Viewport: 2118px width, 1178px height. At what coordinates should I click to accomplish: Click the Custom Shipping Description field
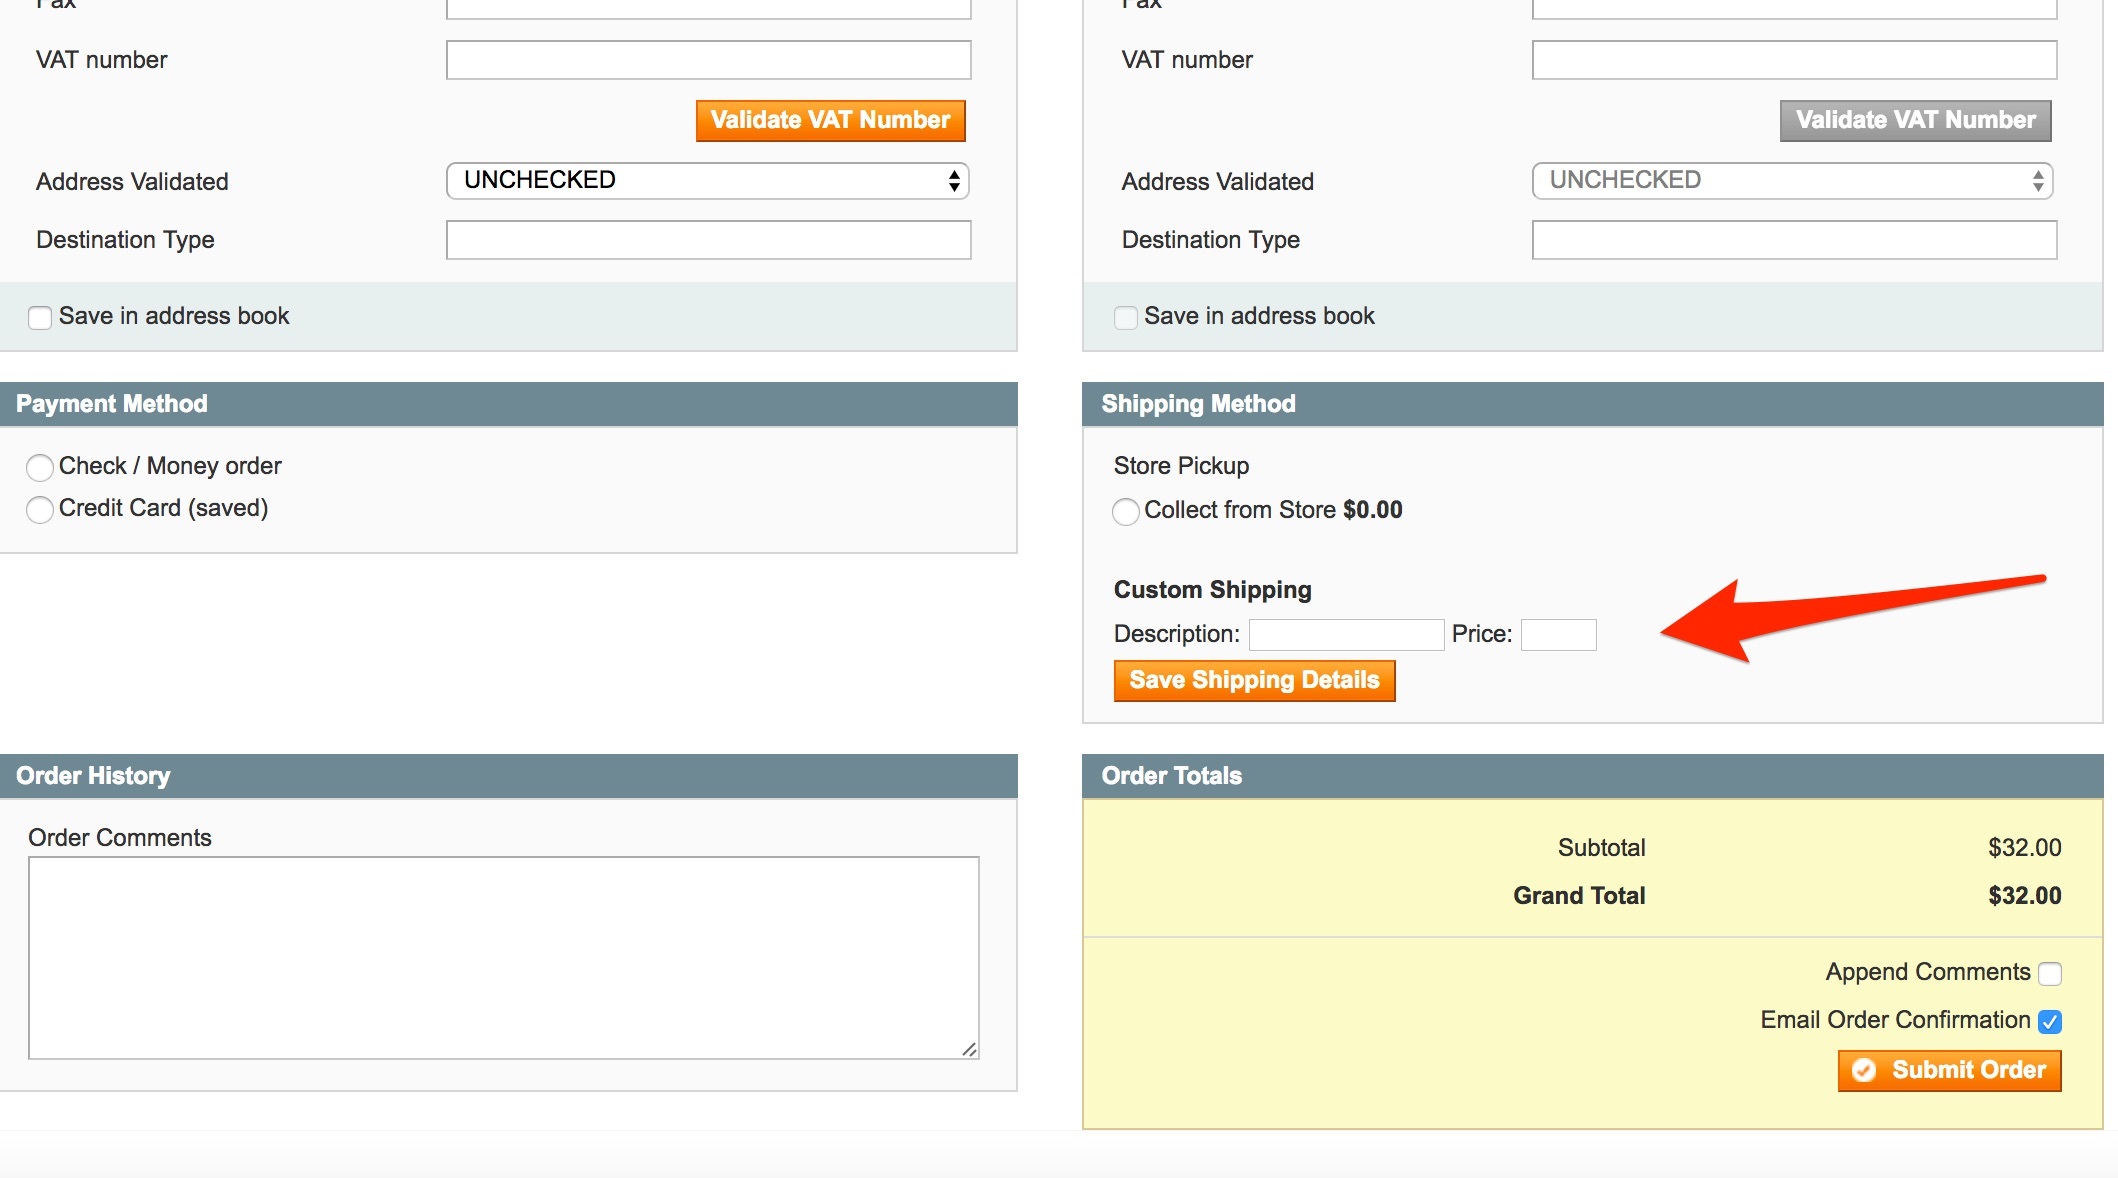1346,635
